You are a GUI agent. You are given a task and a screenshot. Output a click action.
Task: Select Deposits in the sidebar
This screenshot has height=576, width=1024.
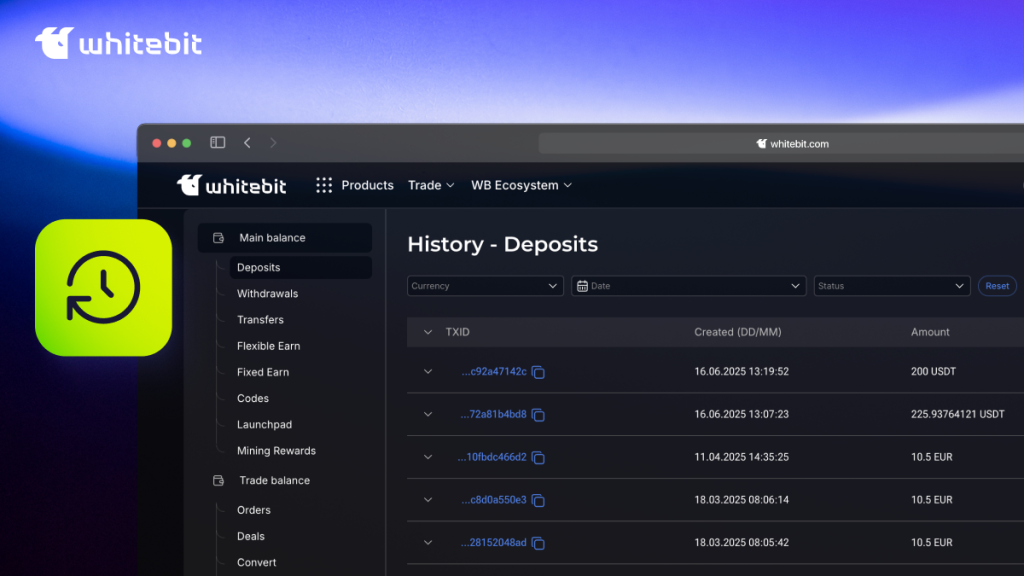pos(300,267)
